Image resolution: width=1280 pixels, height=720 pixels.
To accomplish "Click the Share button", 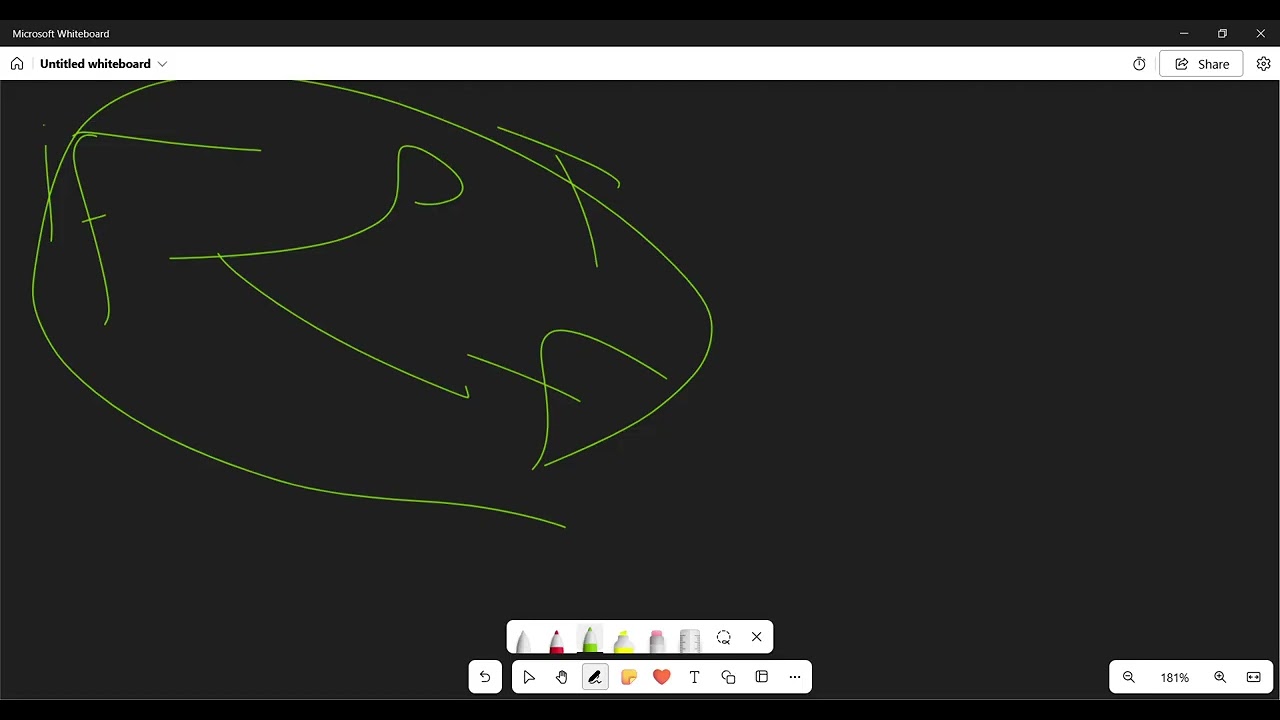I will (x=1201, y=64).
